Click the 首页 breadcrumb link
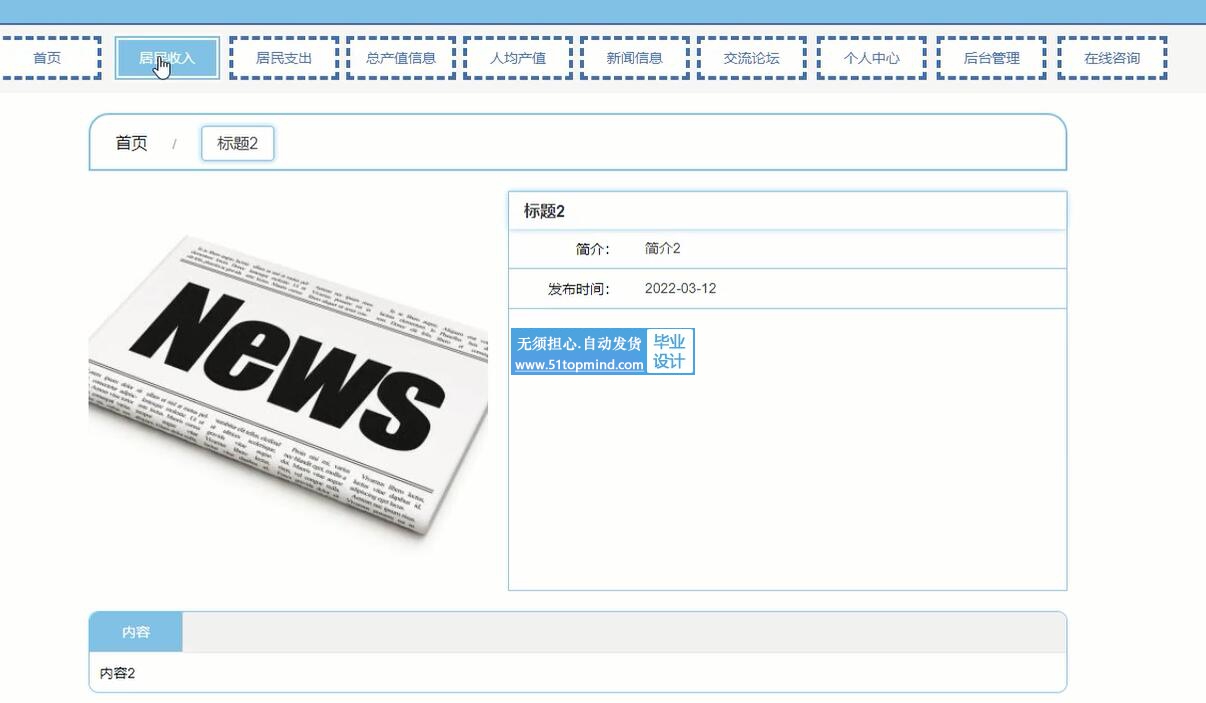Screen dimensions: 1206x703 pos(132,143)
